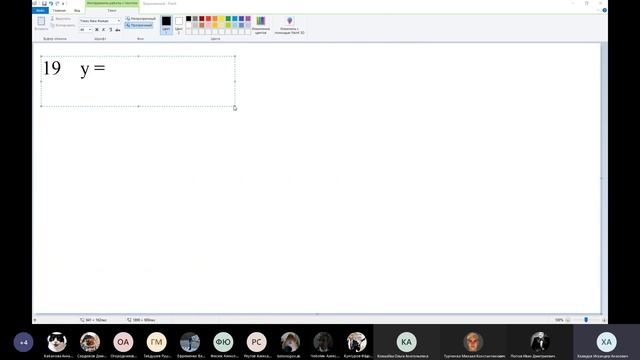Pick the black palette swatch
Image resolution: width=640 pixels, height=360 pixels.
coord(189,18)
